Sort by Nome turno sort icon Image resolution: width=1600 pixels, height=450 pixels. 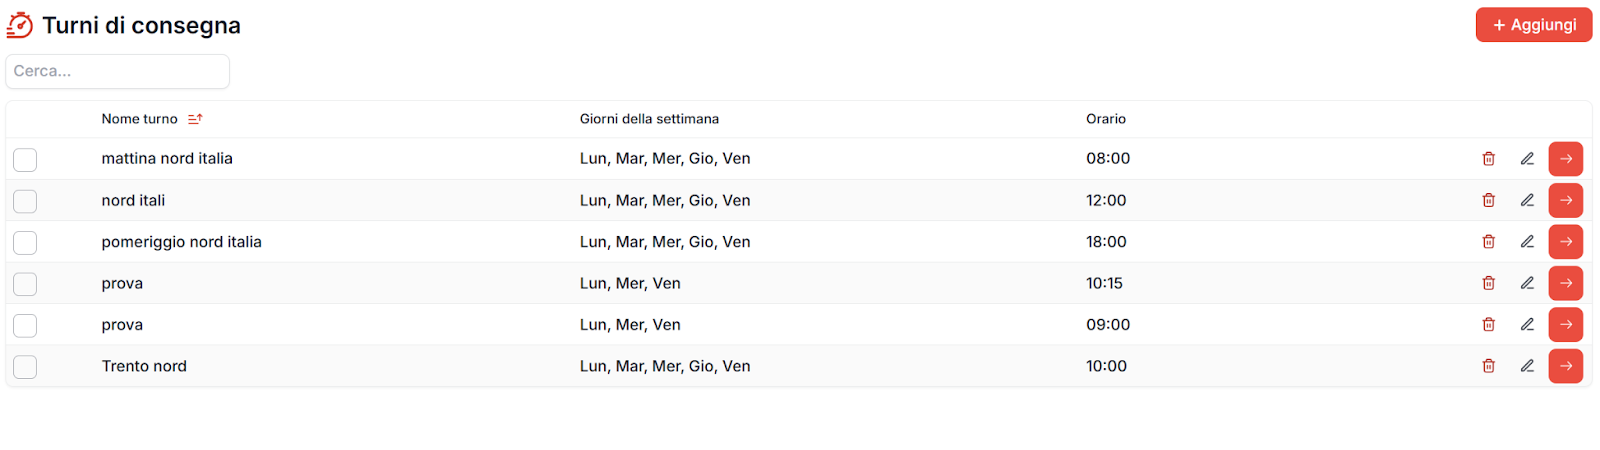point(195,119)
